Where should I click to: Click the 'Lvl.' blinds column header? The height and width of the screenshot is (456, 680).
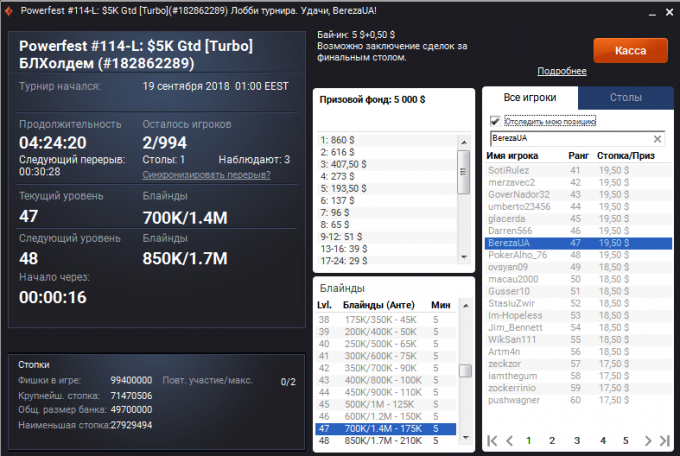pos(324,305)
